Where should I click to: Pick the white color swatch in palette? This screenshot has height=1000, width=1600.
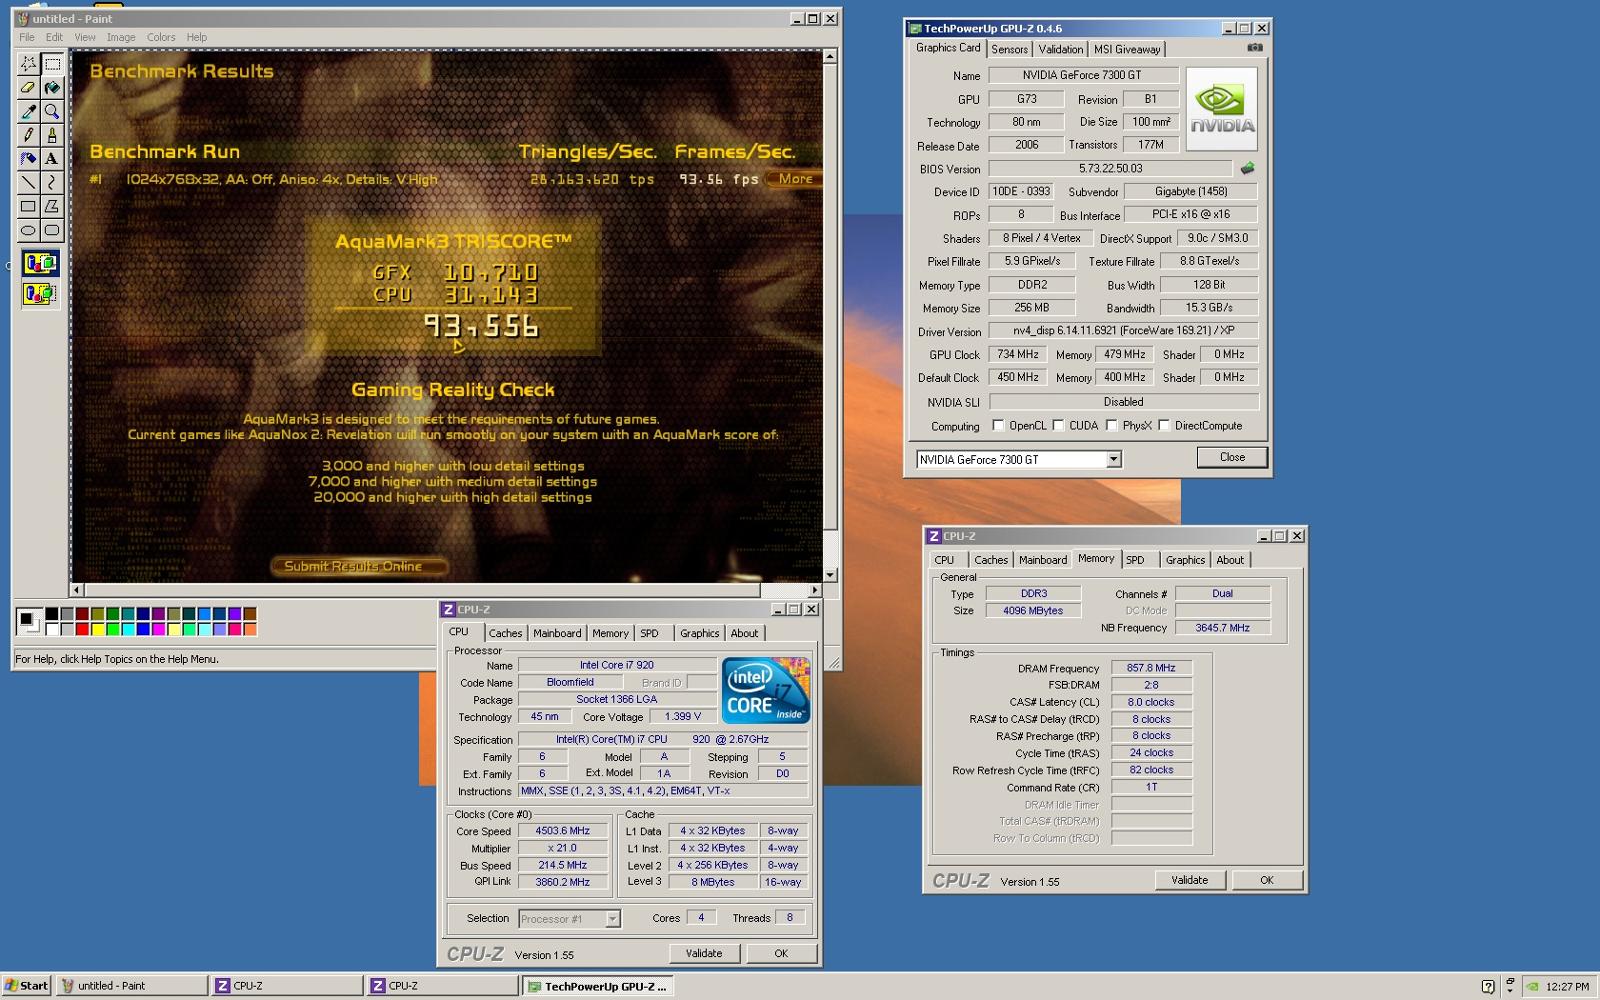(52, 629)
